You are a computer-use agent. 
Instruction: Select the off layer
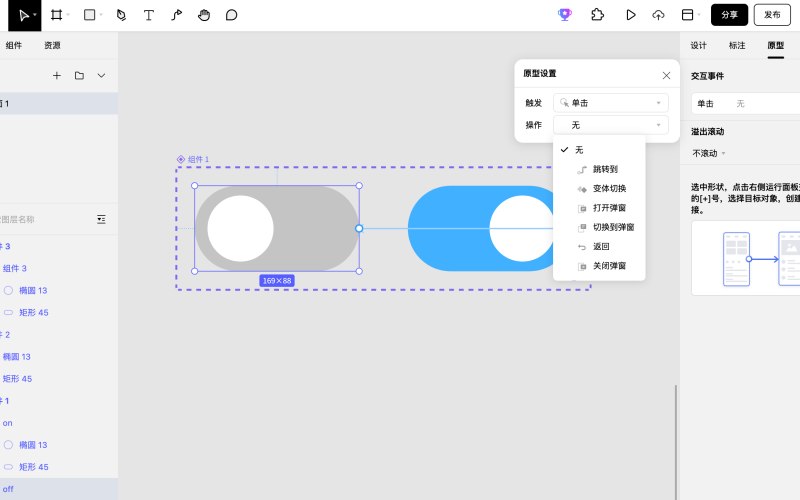59,489
